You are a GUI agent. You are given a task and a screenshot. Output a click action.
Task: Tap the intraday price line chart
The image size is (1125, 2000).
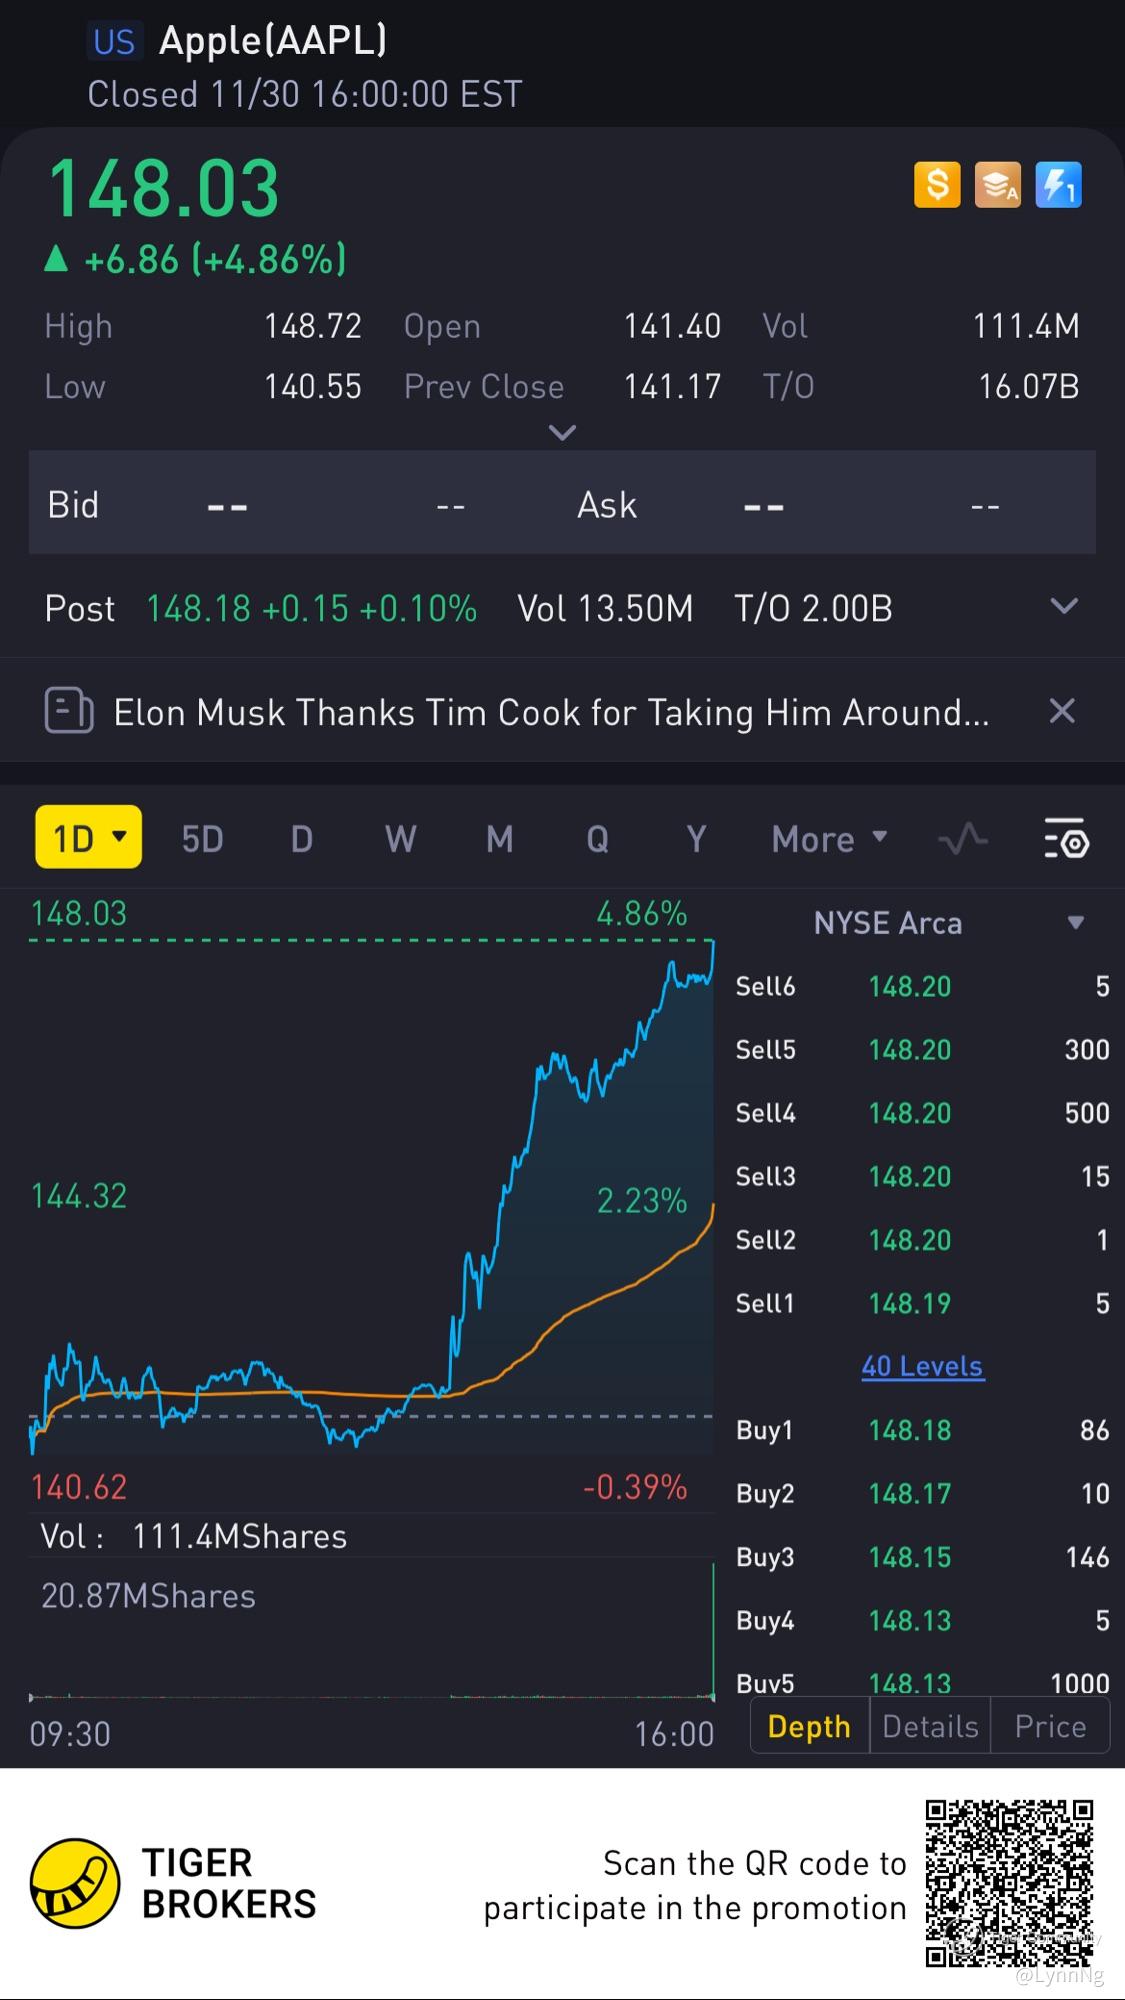pyautogui.click(x=371, y=1195)
